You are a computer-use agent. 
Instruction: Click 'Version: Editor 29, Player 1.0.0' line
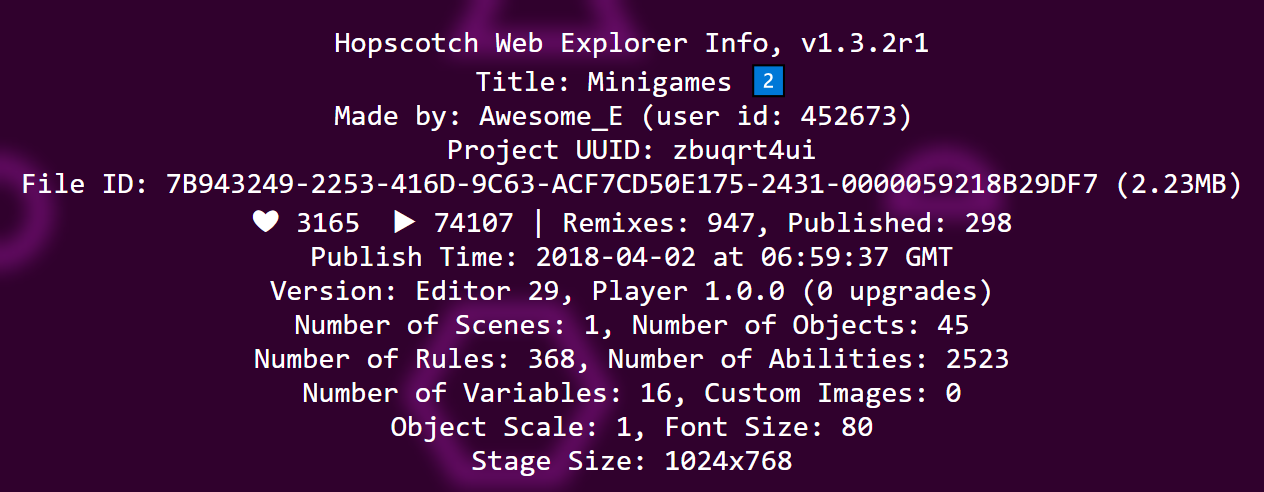tap(632, 292)
